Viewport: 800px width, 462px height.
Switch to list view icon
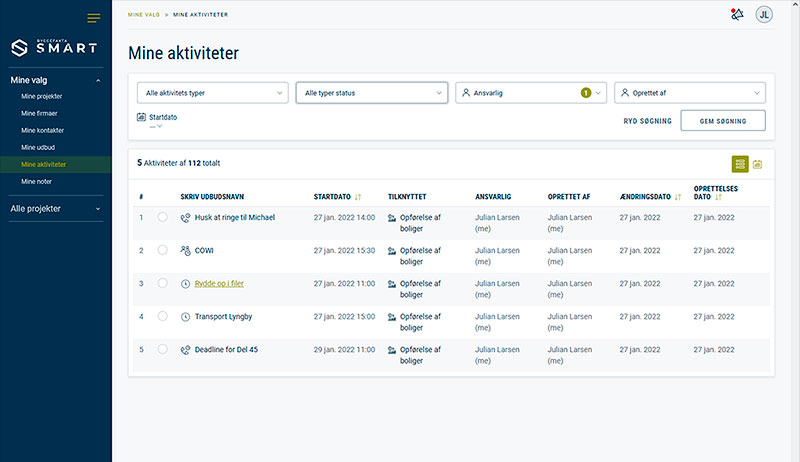click(x=740, y=164)
